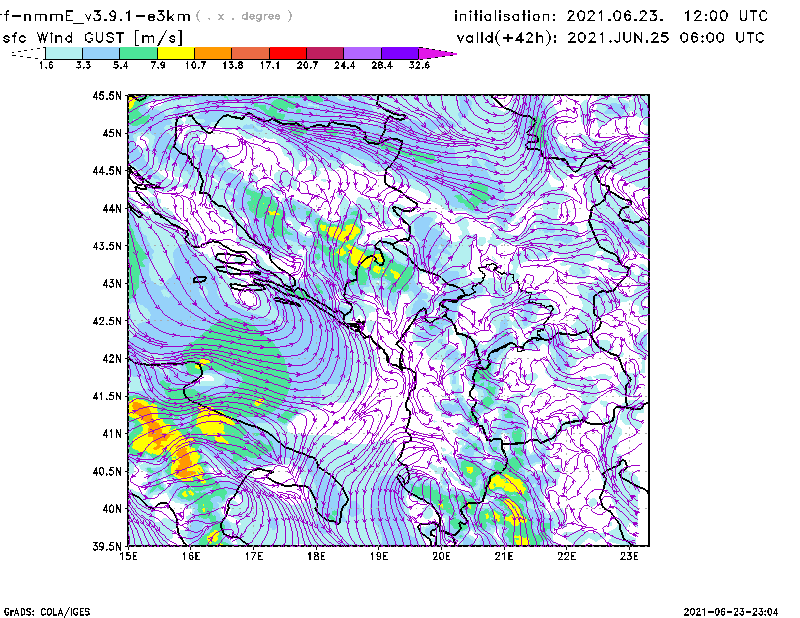Screen dimensions: 800x618
Task: Click the 21E longitude label
Action: [504, 556]
